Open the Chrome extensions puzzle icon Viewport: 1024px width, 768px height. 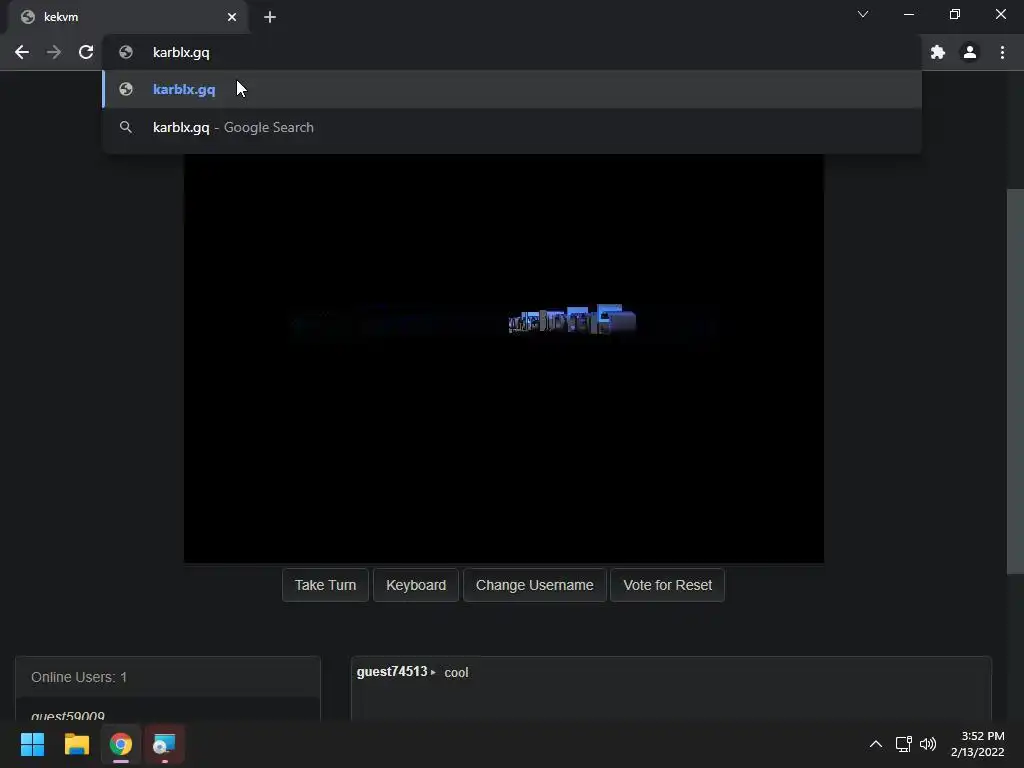[938, 52]
